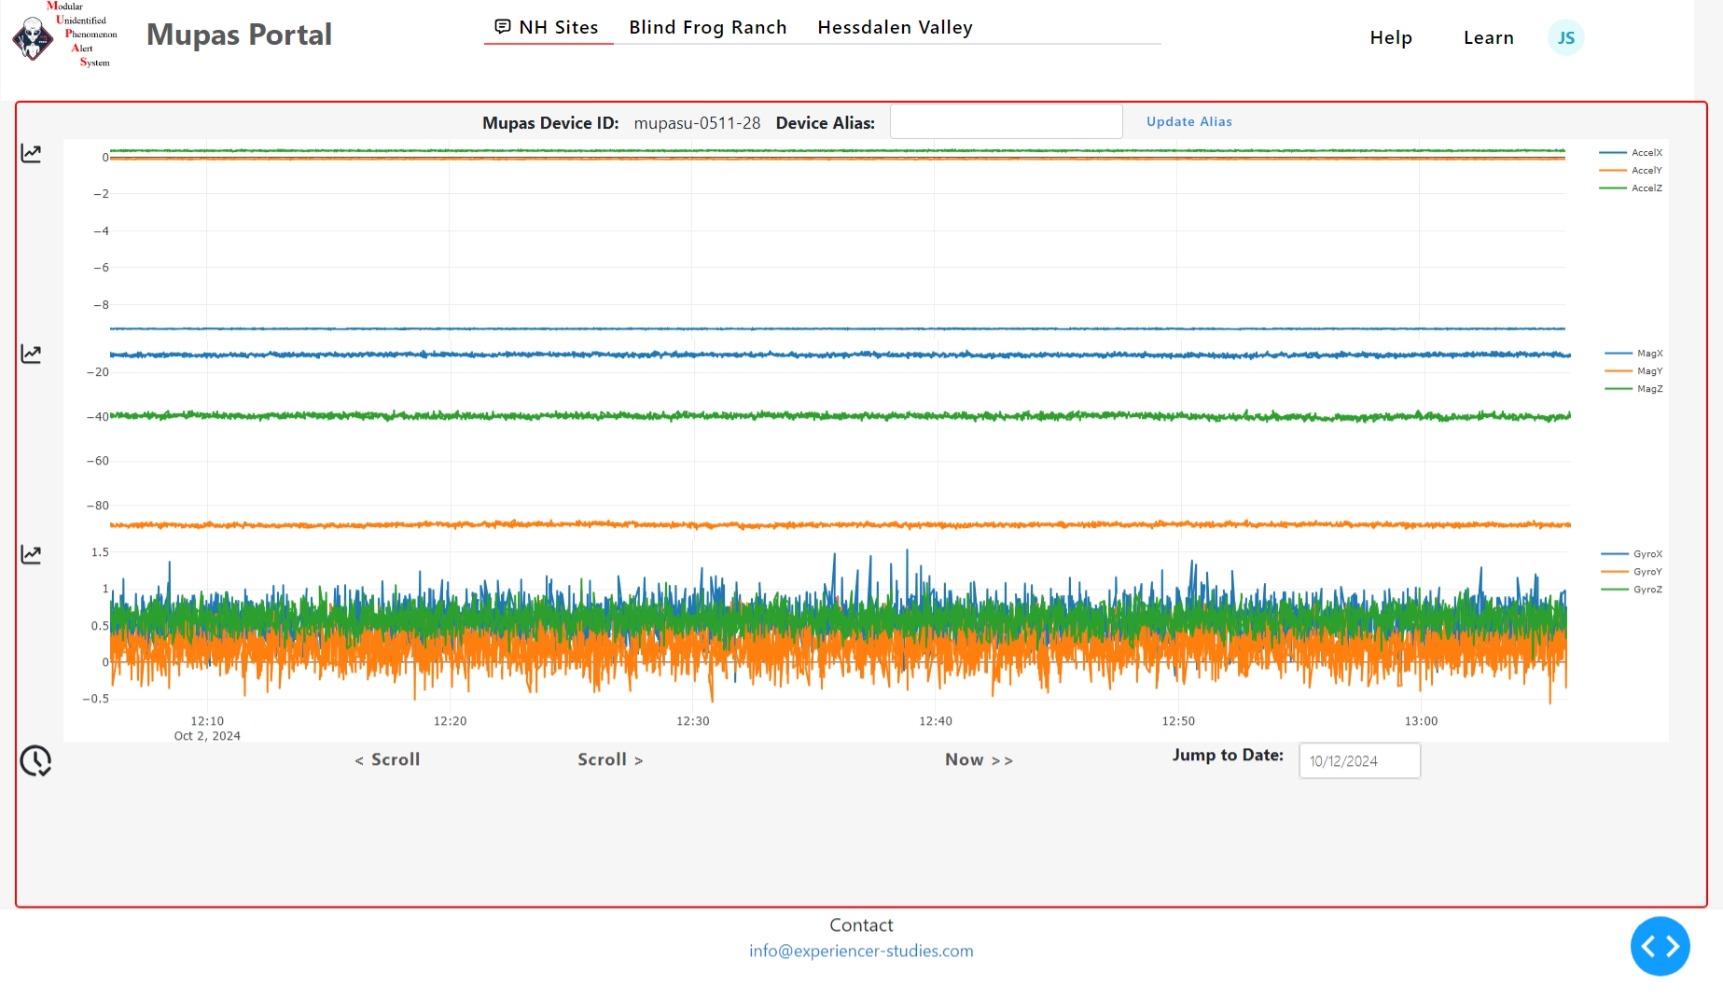Open the Help menu item
This screenshot has width=1723, height=1008.
[1390, 38]
